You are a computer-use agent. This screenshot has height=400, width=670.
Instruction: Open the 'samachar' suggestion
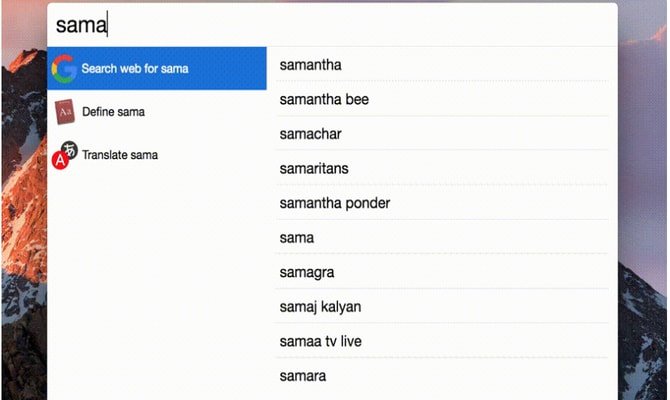442,134
